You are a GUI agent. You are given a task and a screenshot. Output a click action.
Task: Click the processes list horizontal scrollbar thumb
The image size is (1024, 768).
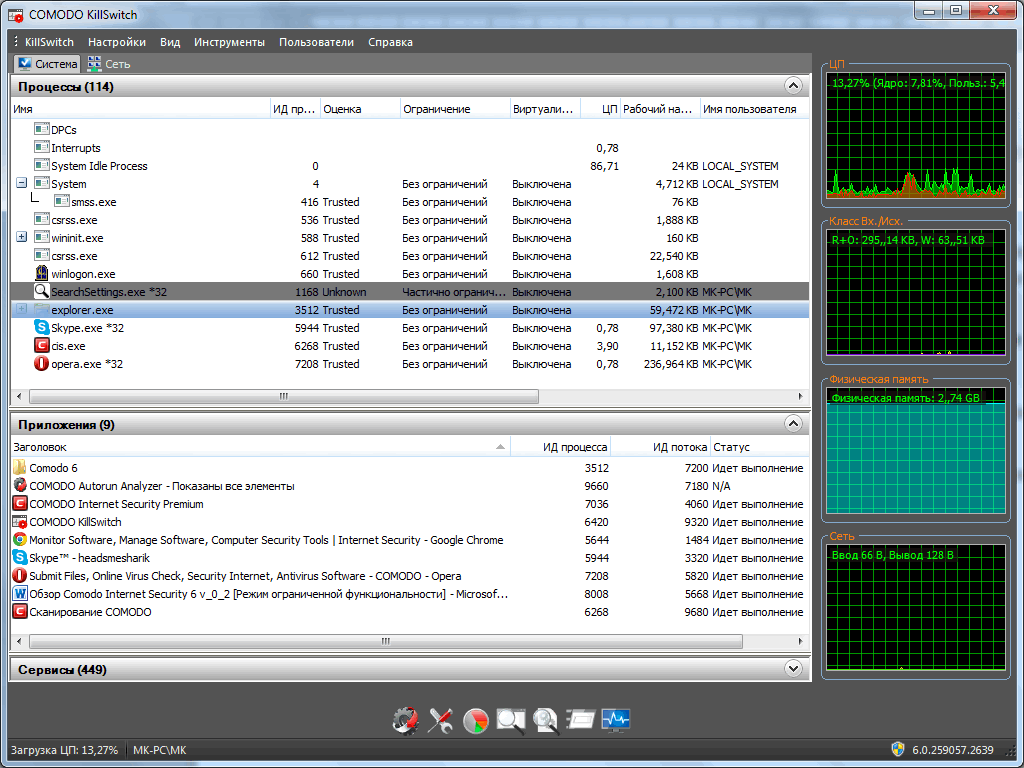(x=283, y=396)
